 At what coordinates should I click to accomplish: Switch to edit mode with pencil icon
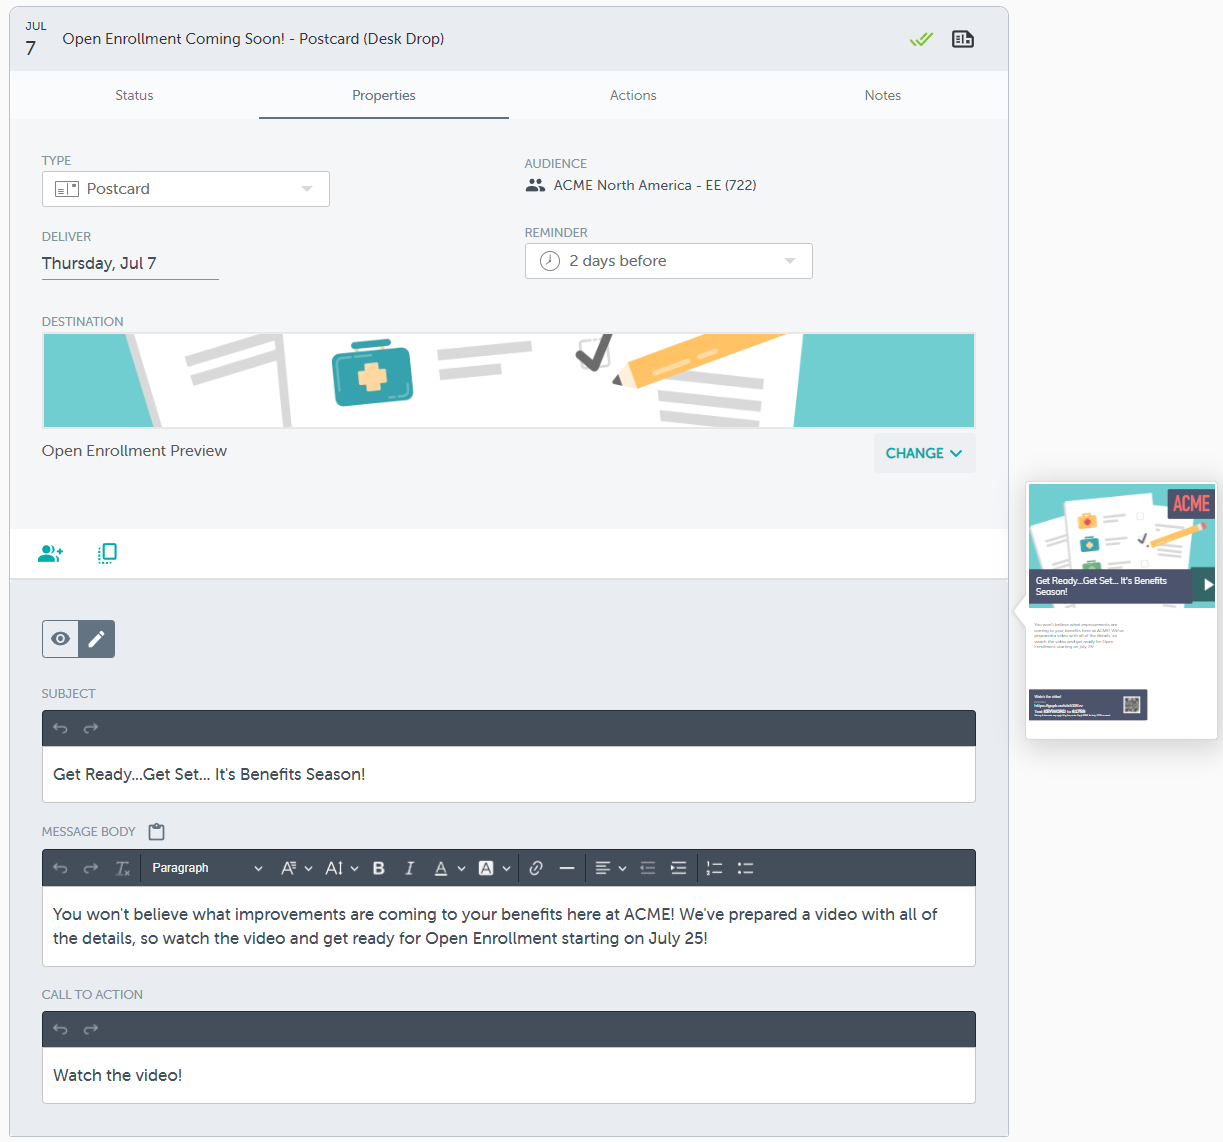(x=96, y=639)
